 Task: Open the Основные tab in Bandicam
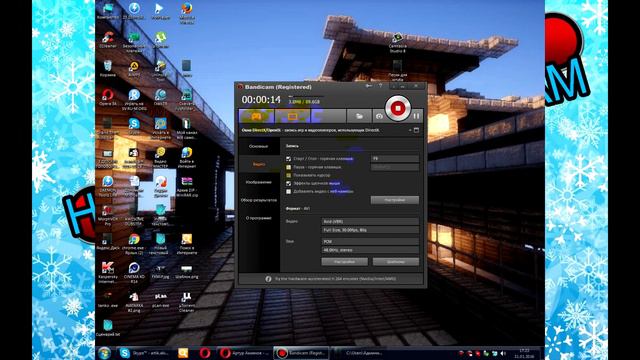(258, 146)
